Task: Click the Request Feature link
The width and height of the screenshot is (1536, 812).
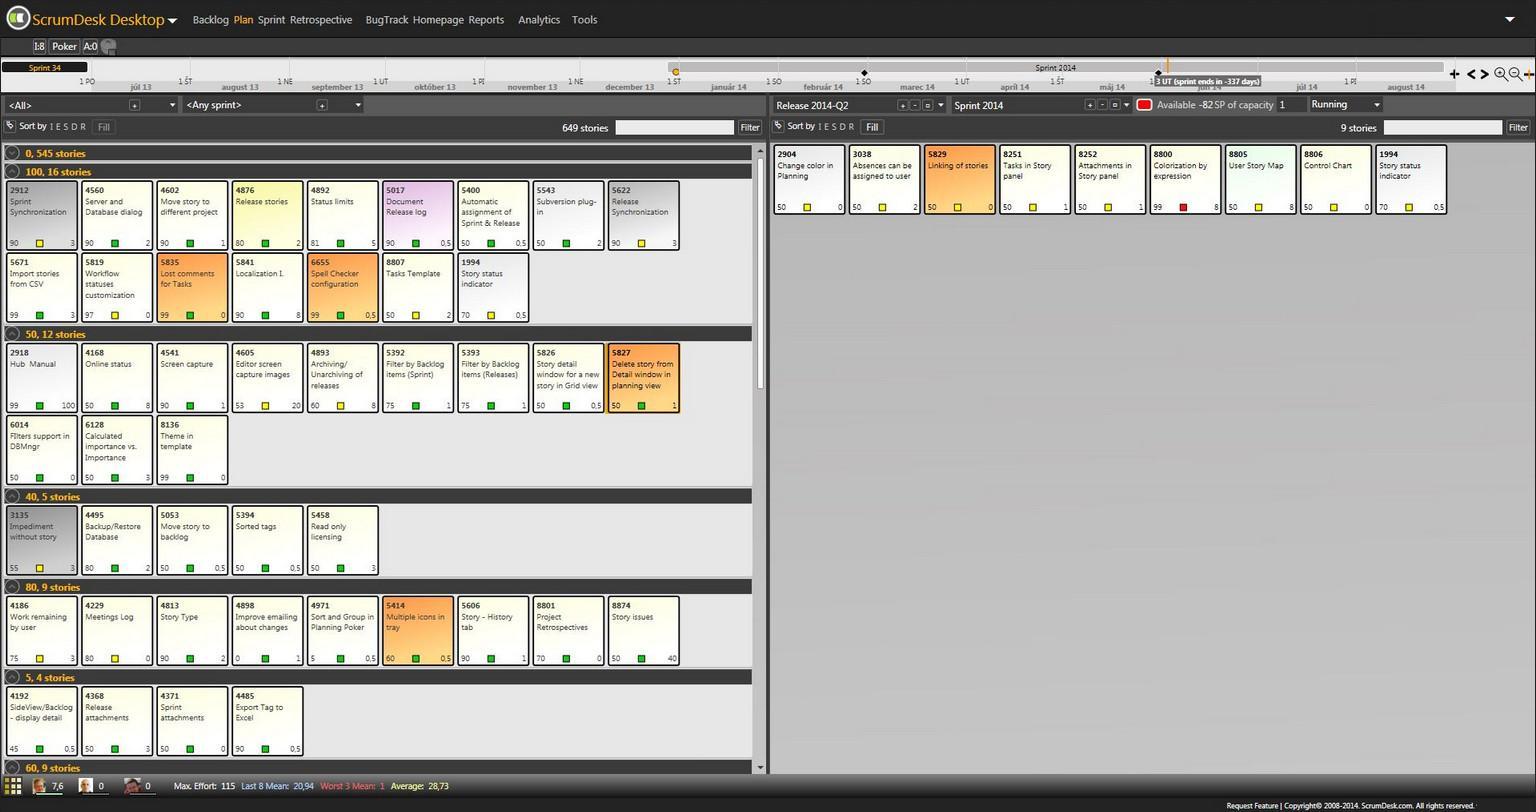Action: [1252, 805]
